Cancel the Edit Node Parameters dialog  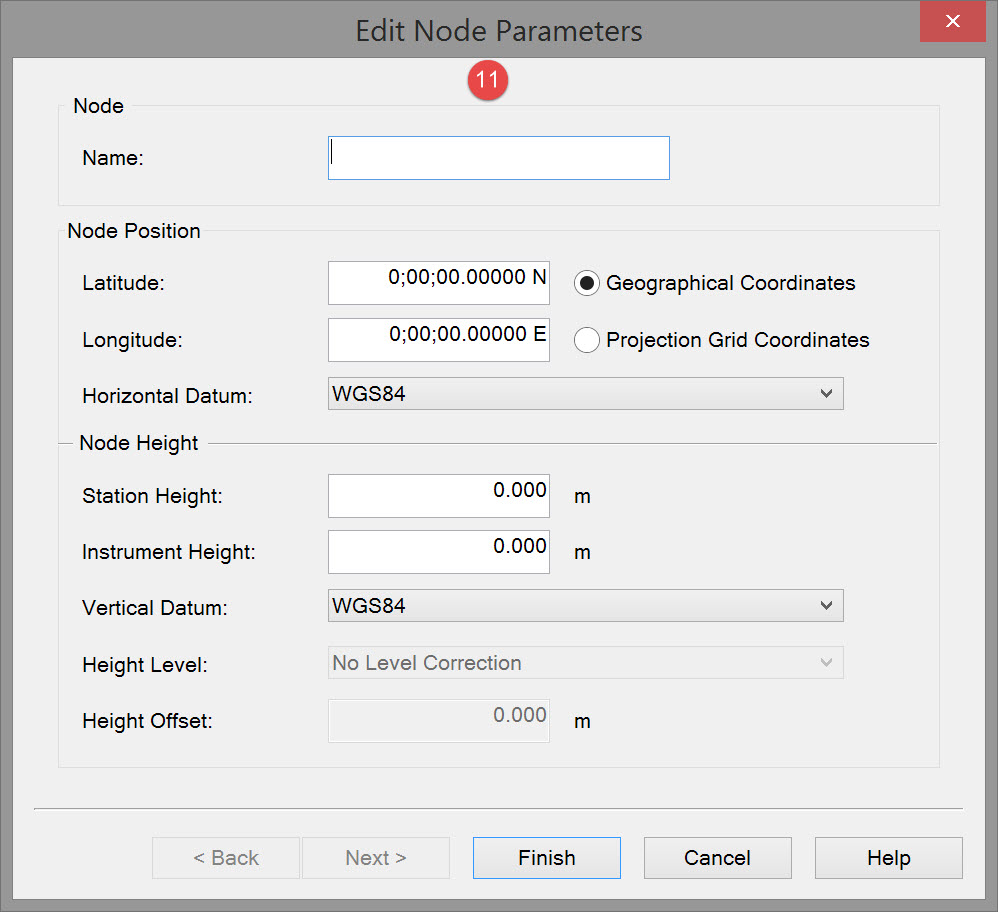coord(717,858)
